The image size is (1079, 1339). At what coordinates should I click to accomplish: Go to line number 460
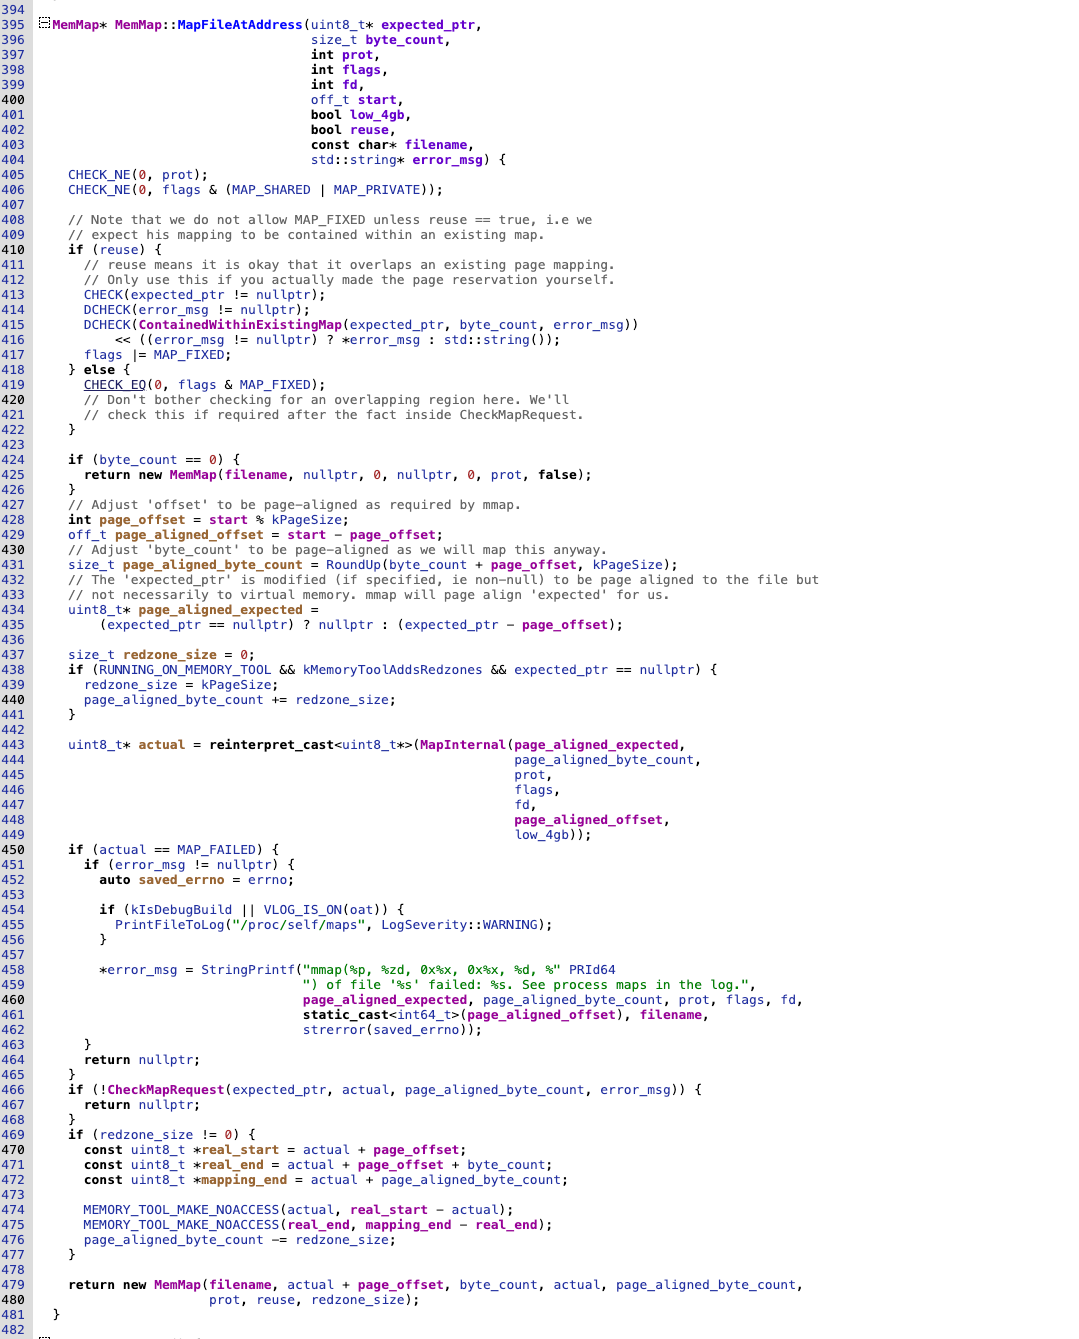coord(13,1000)
